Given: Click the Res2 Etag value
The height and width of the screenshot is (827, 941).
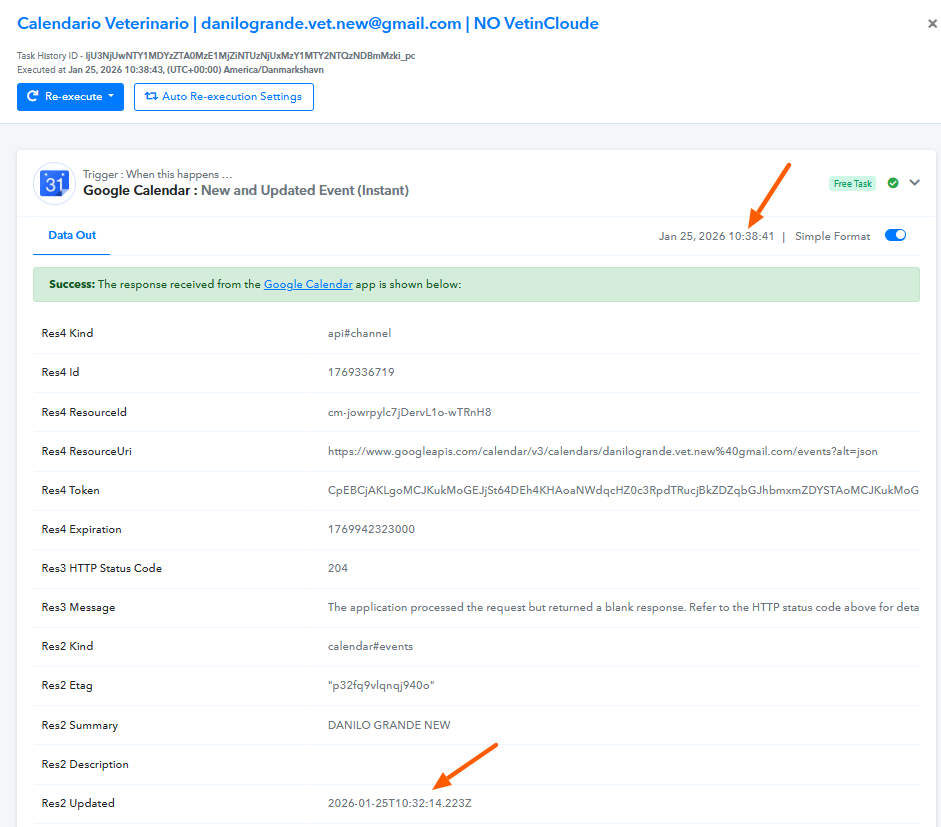Looking at the screenshot, I should point(381,686).
